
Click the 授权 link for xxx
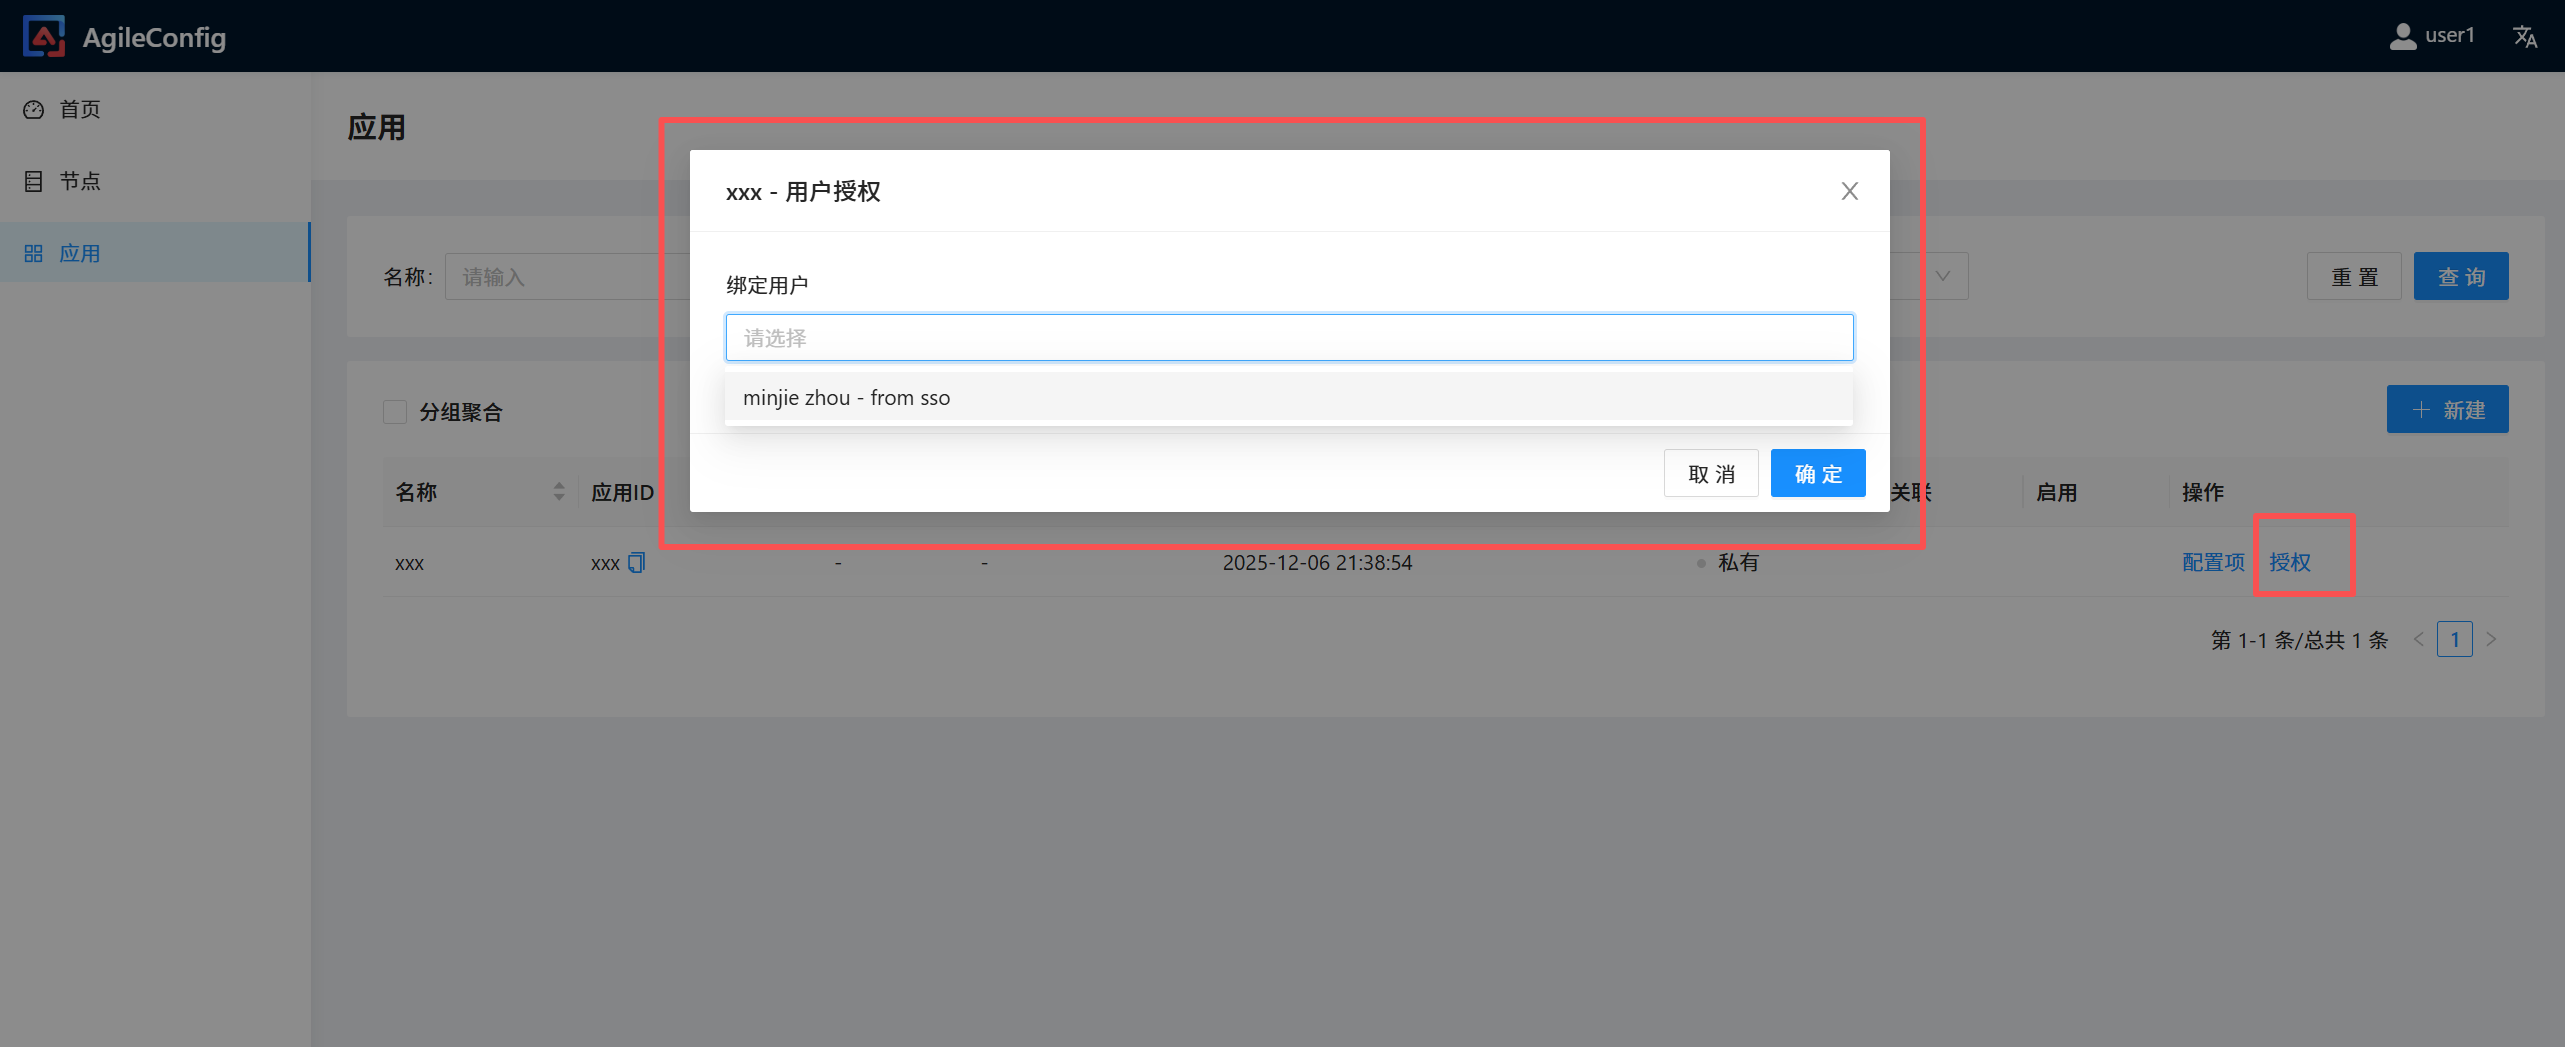click(x=2289, y=563)
